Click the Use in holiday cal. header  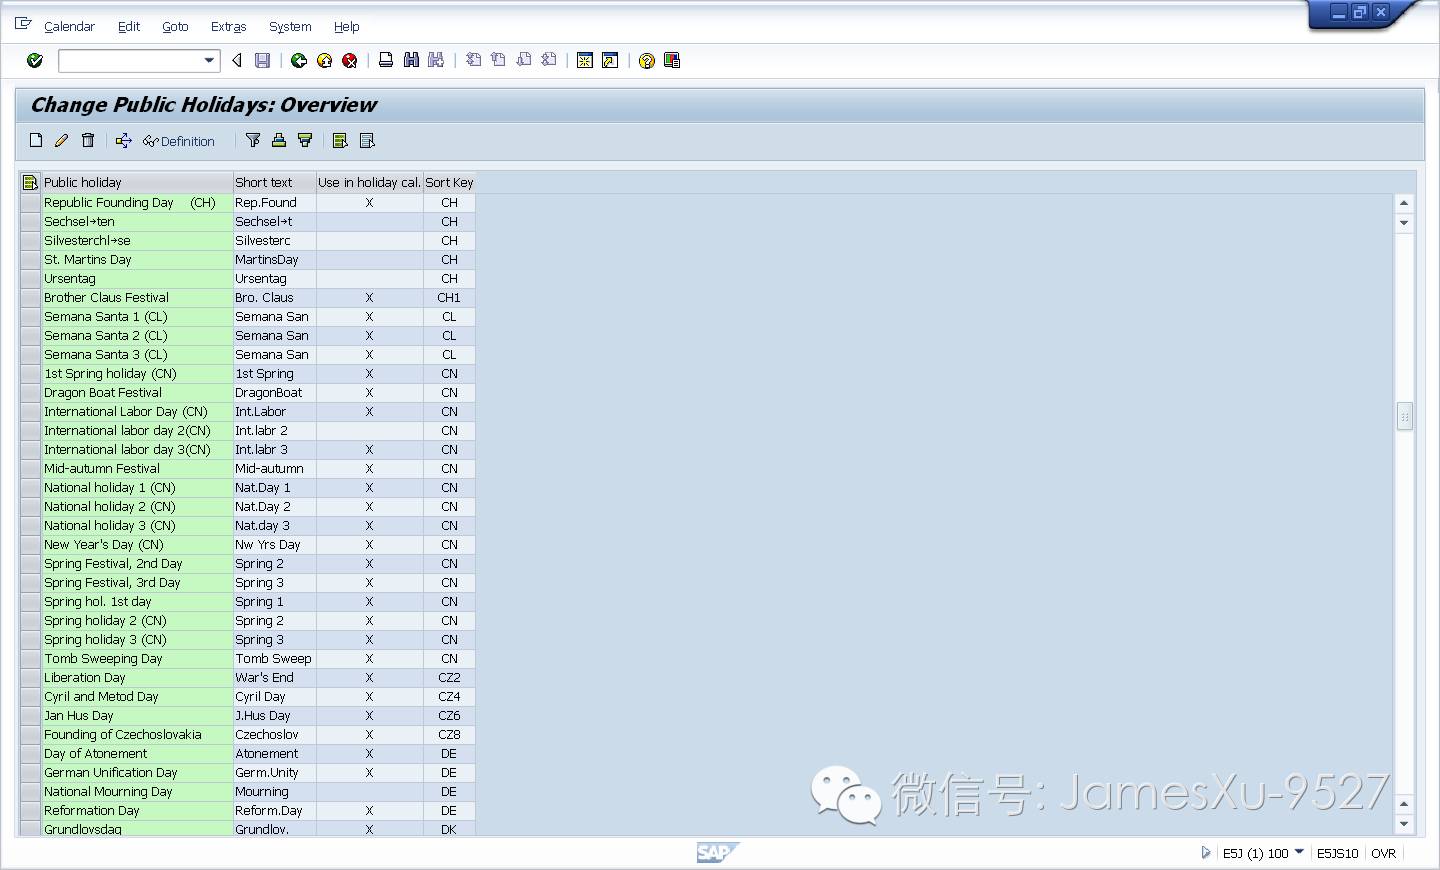(x=369, y=183)
